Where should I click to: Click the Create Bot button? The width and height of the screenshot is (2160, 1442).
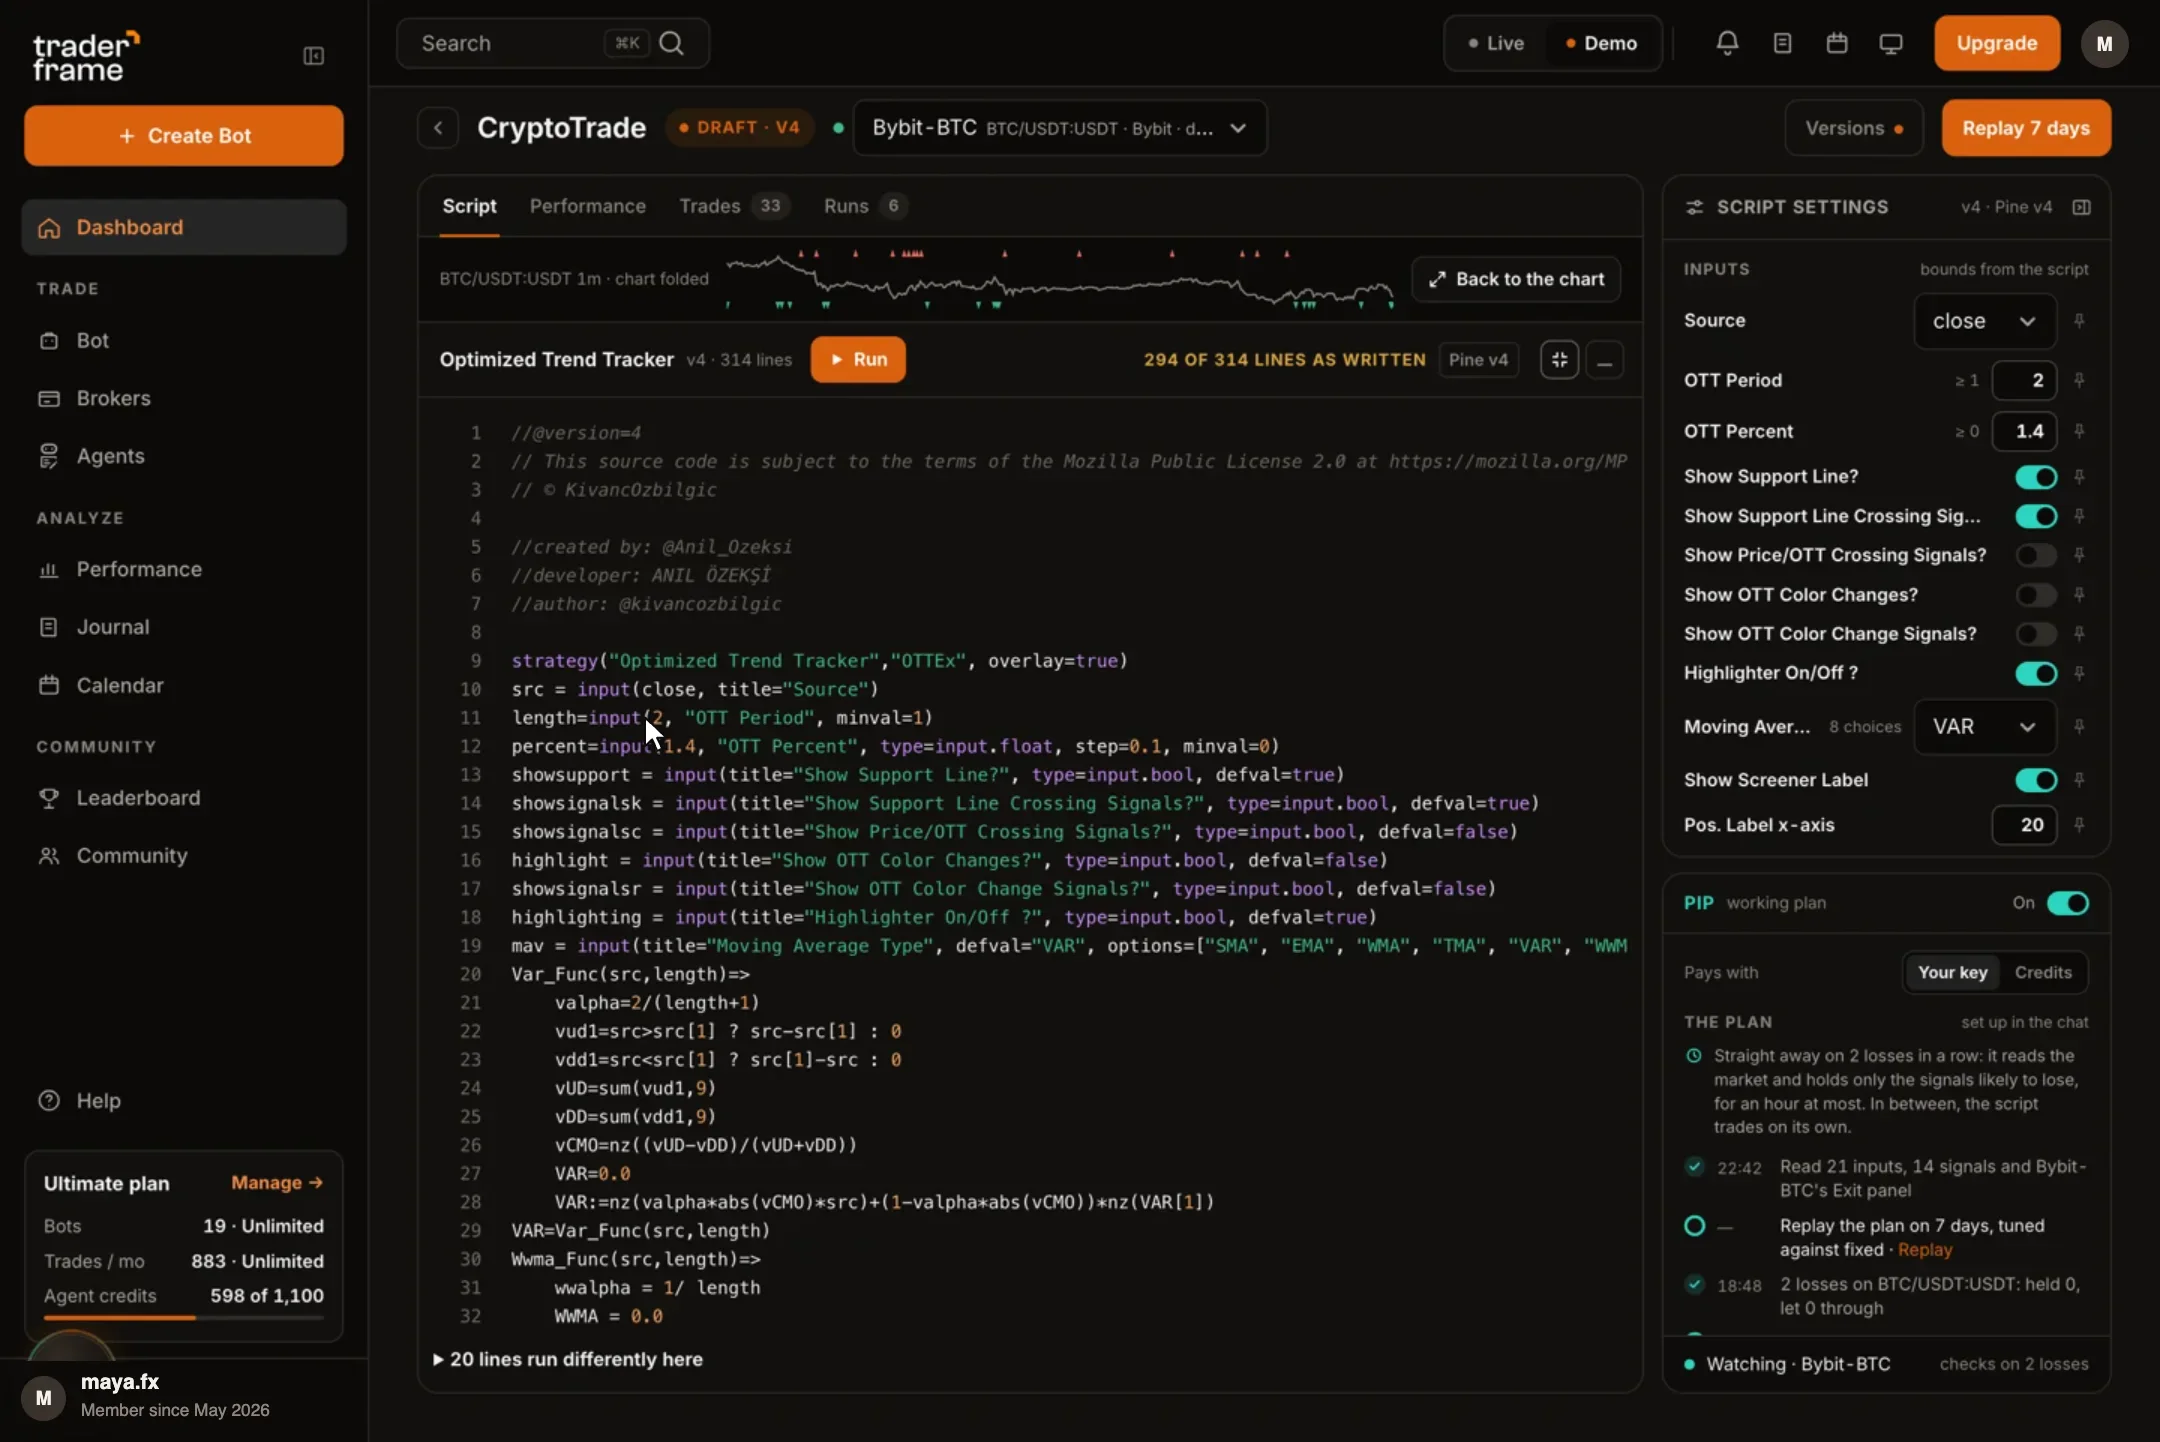pos(184,136)
